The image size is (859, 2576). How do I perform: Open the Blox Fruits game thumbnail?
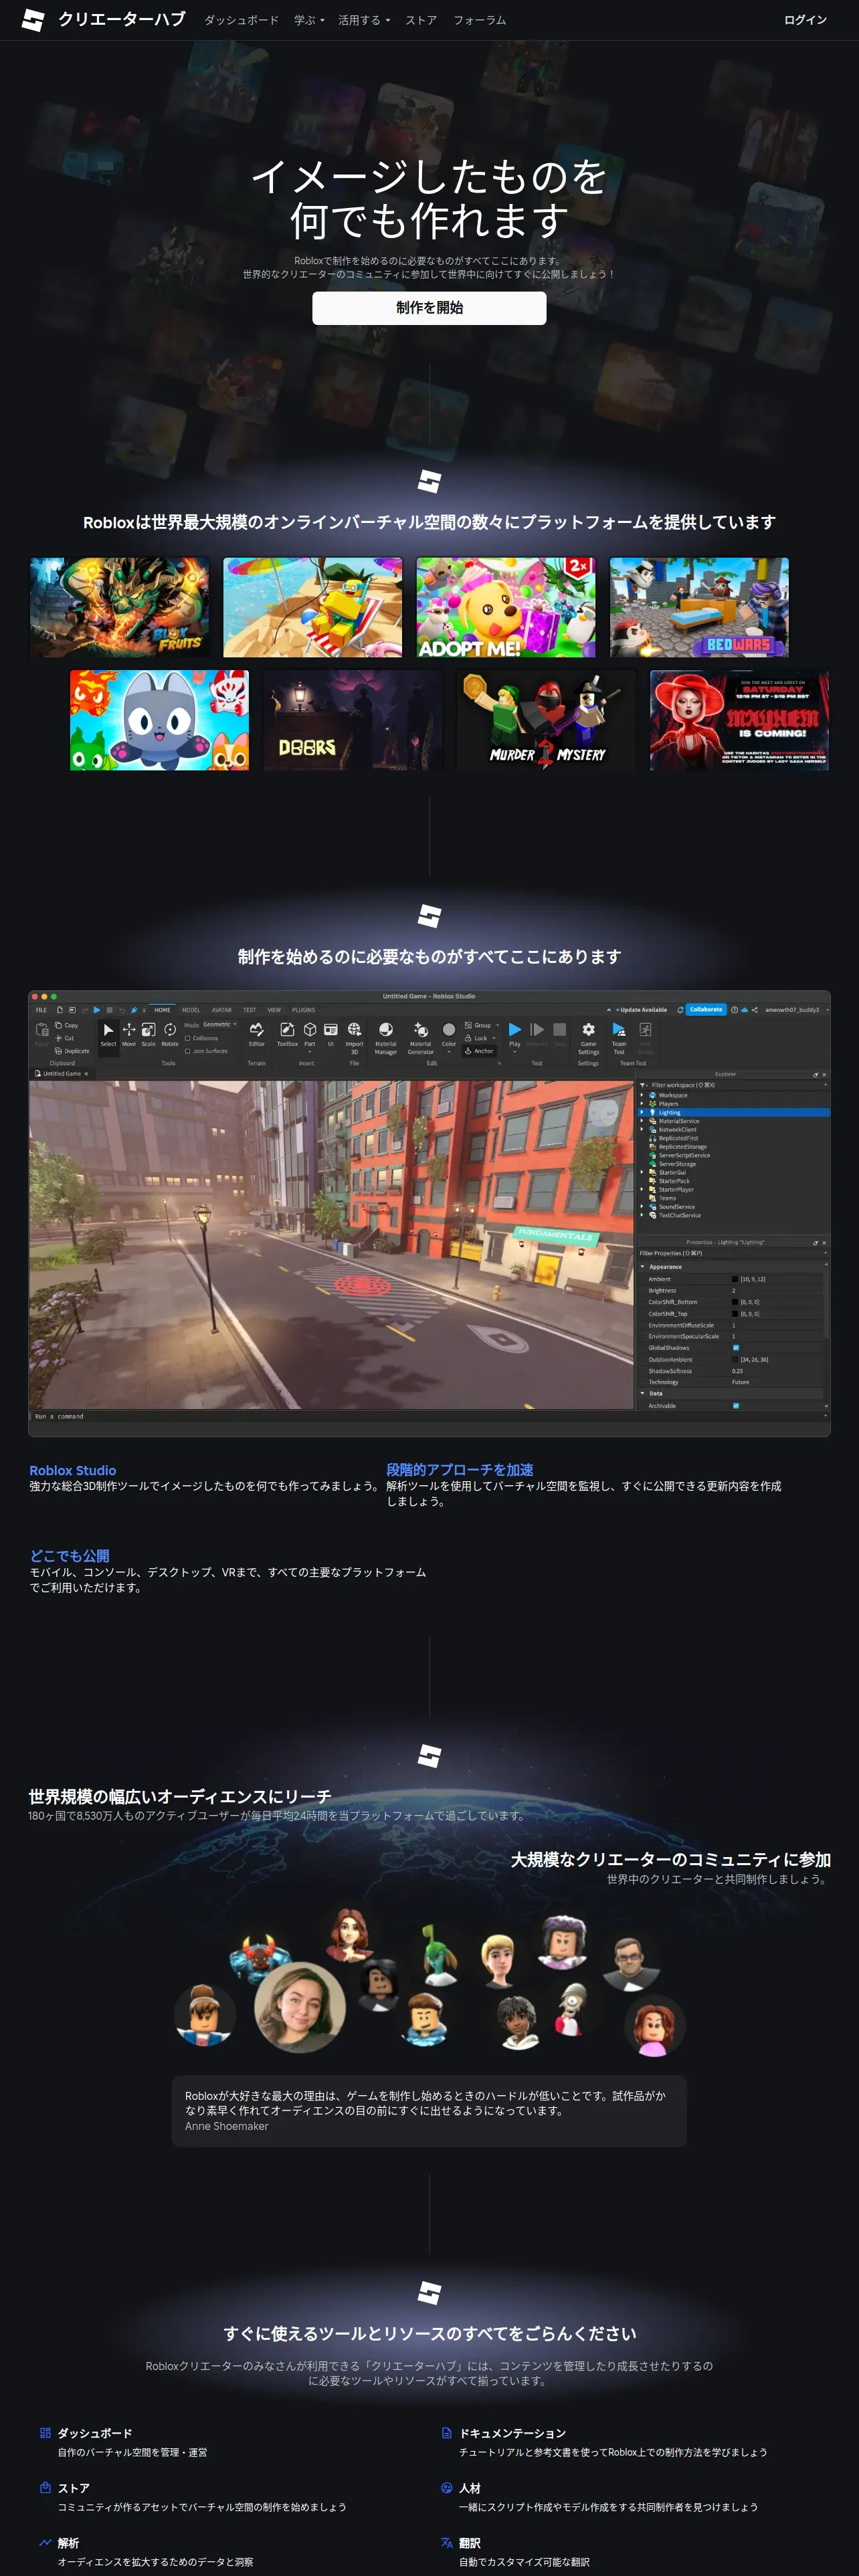[120, 607]
